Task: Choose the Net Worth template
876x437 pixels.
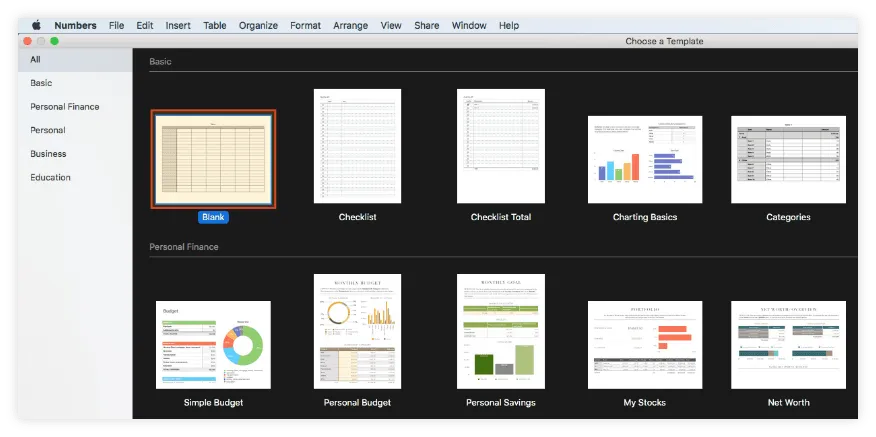Action: point(788,344)
